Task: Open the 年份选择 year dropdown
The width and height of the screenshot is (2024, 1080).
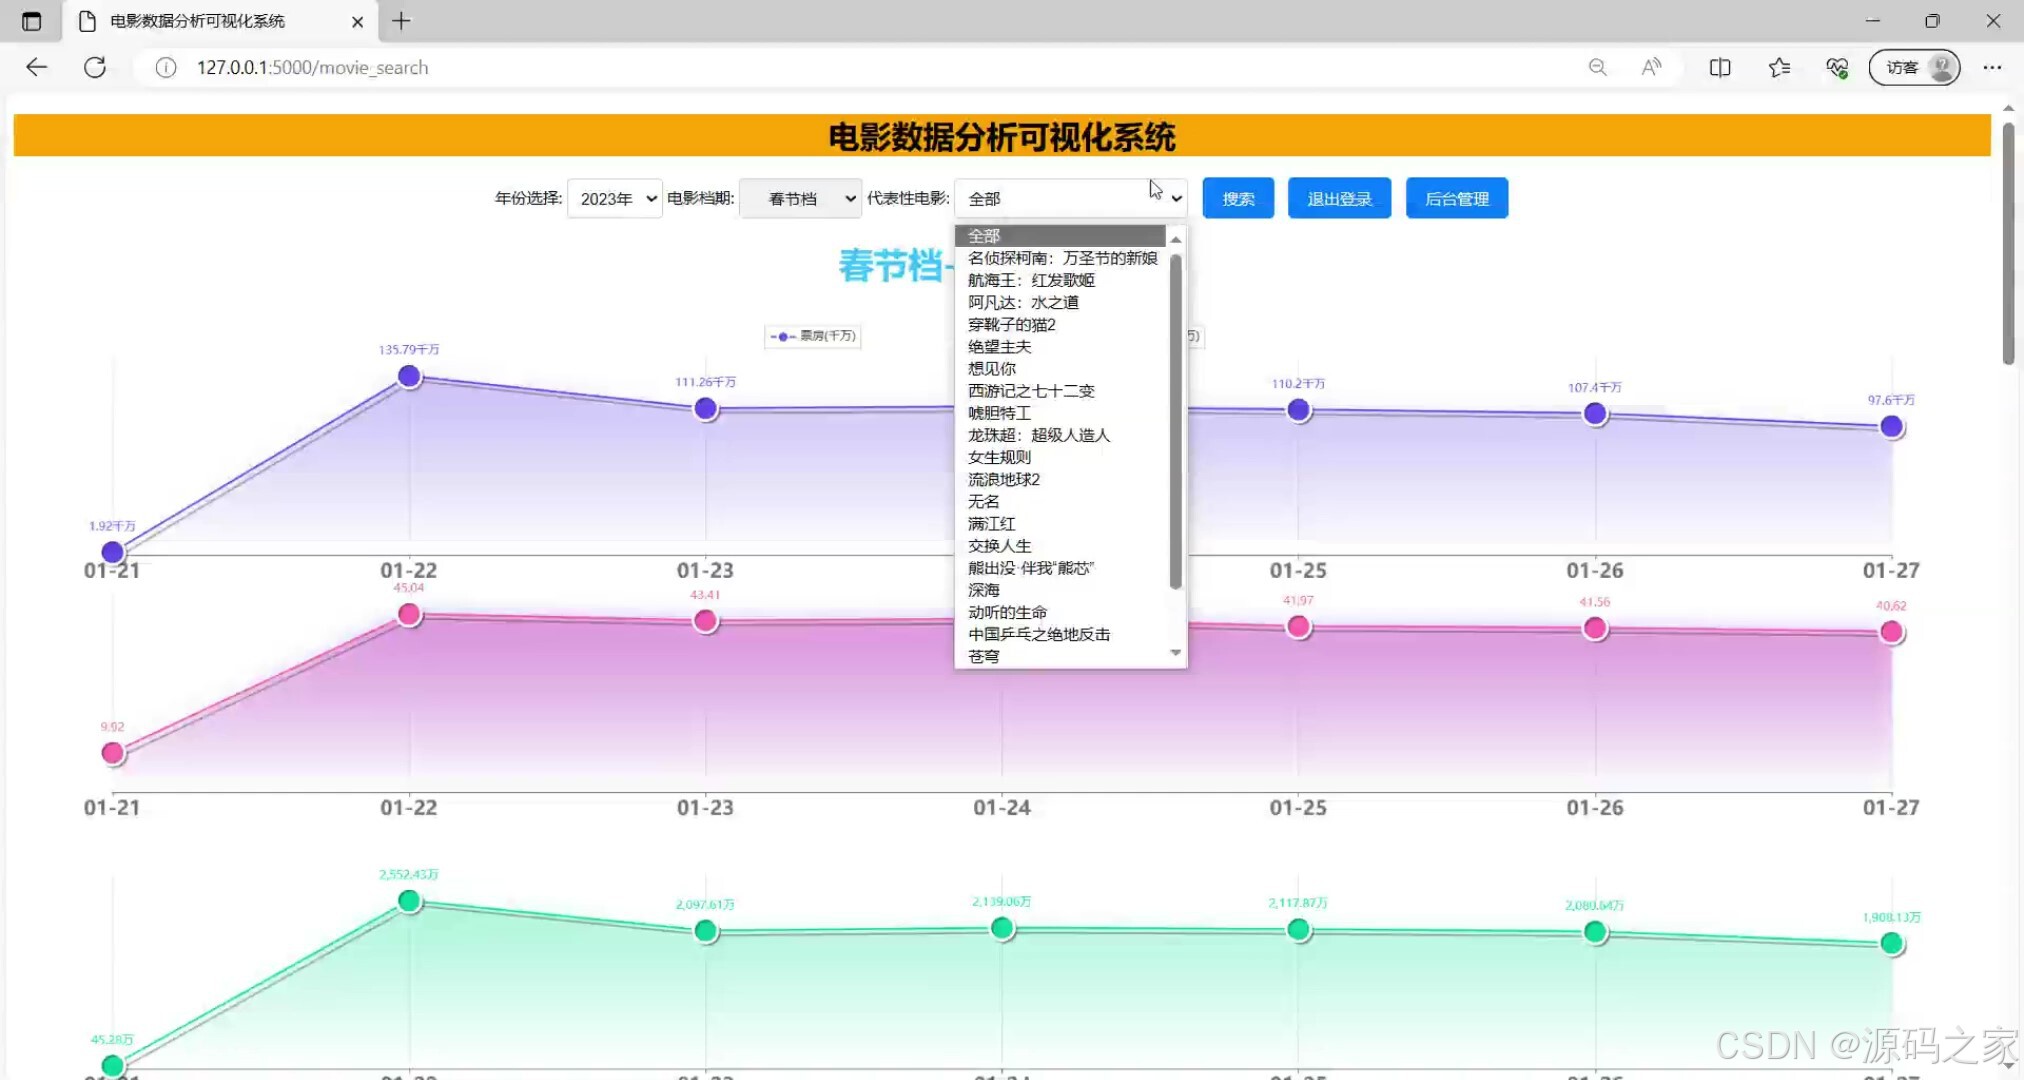Action: (614, 198)
